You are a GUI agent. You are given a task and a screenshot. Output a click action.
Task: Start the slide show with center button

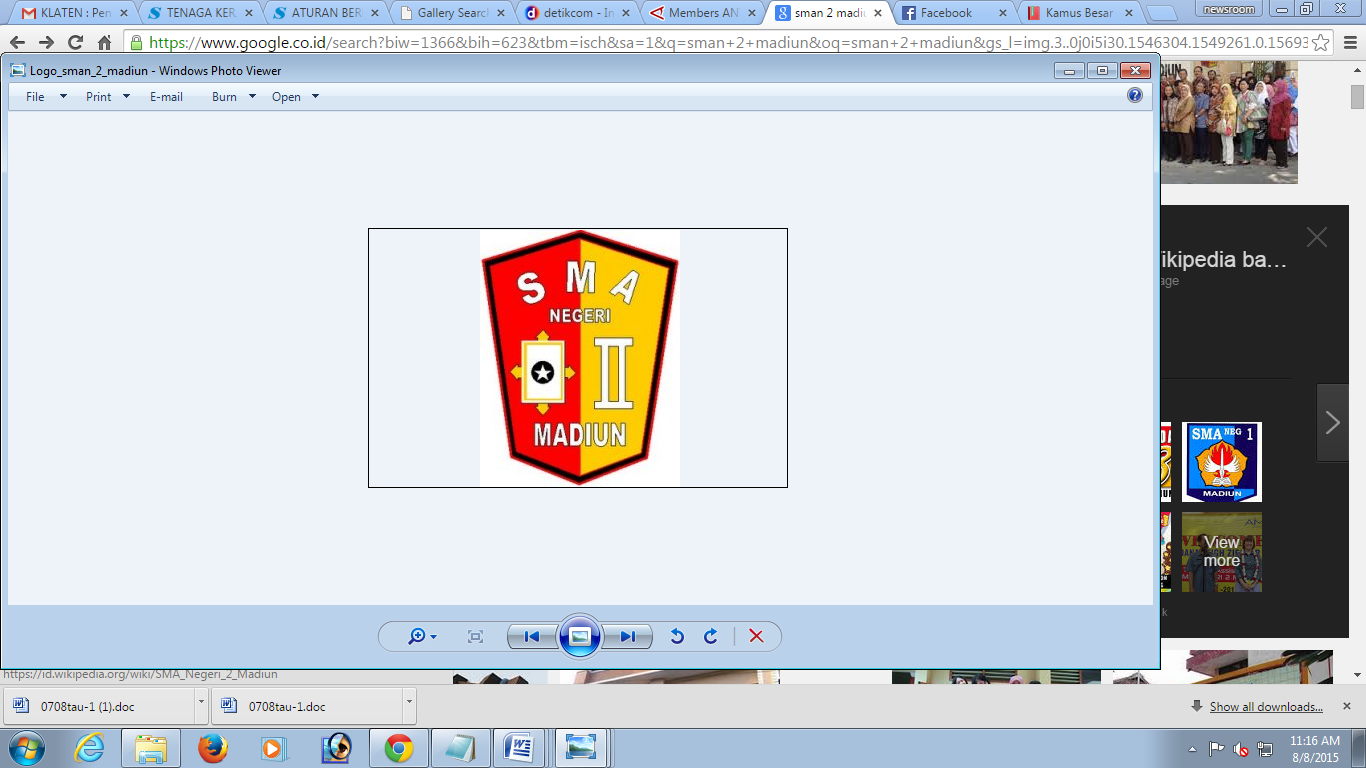tap(580, 636)
